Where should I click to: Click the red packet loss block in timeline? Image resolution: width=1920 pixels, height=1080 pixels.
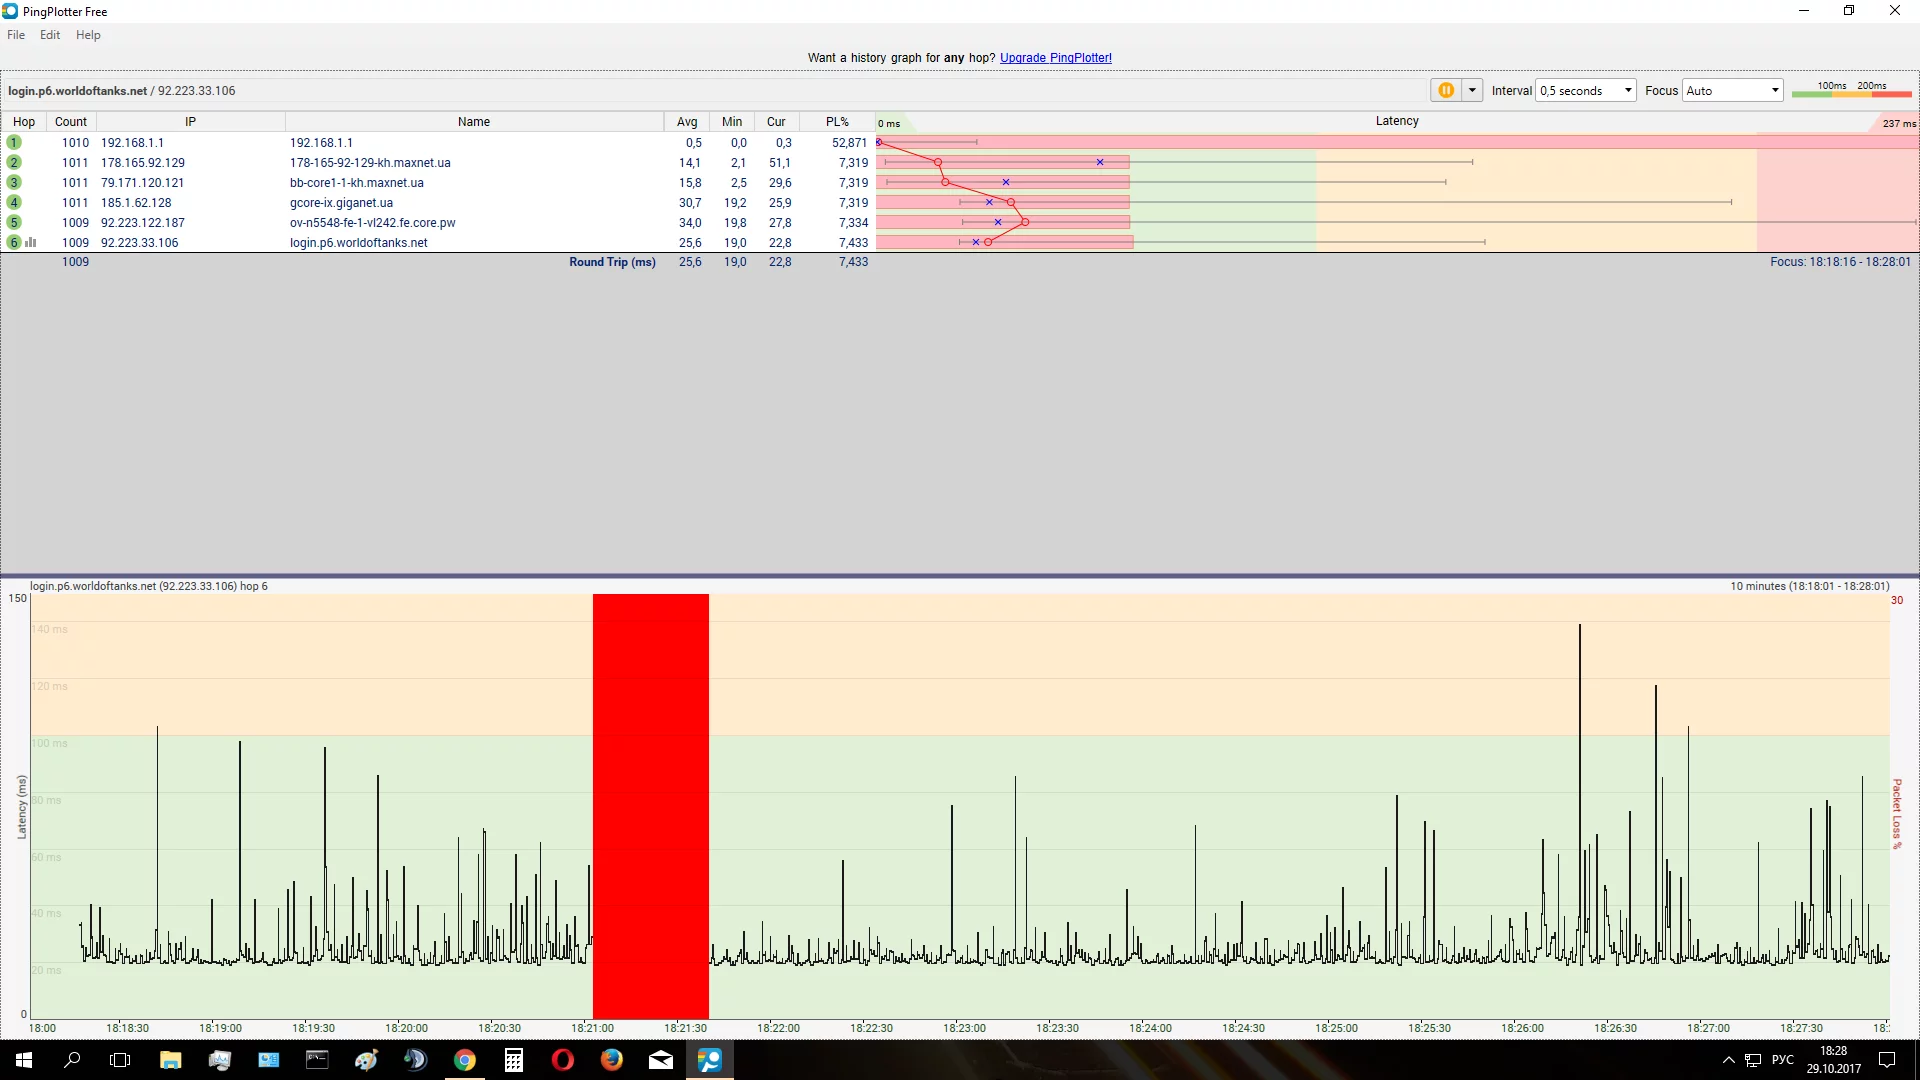650,805
